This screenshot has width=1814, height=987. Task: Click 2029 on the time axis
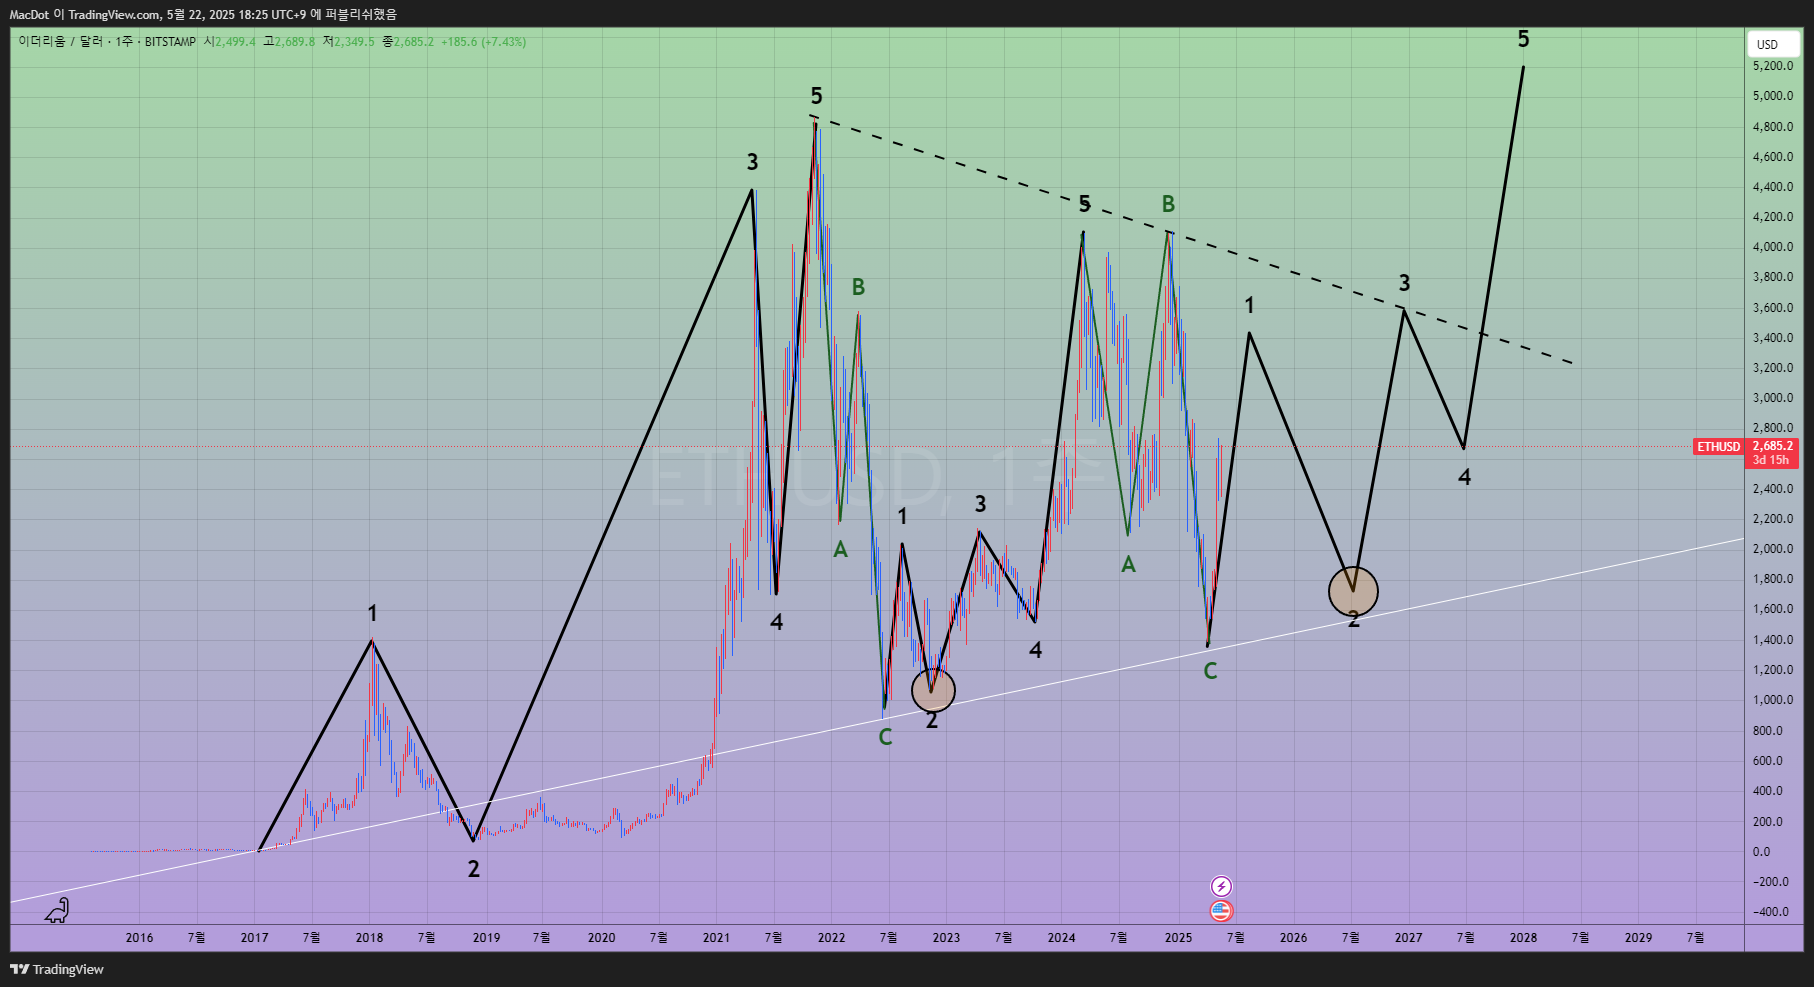(1638, 938)
